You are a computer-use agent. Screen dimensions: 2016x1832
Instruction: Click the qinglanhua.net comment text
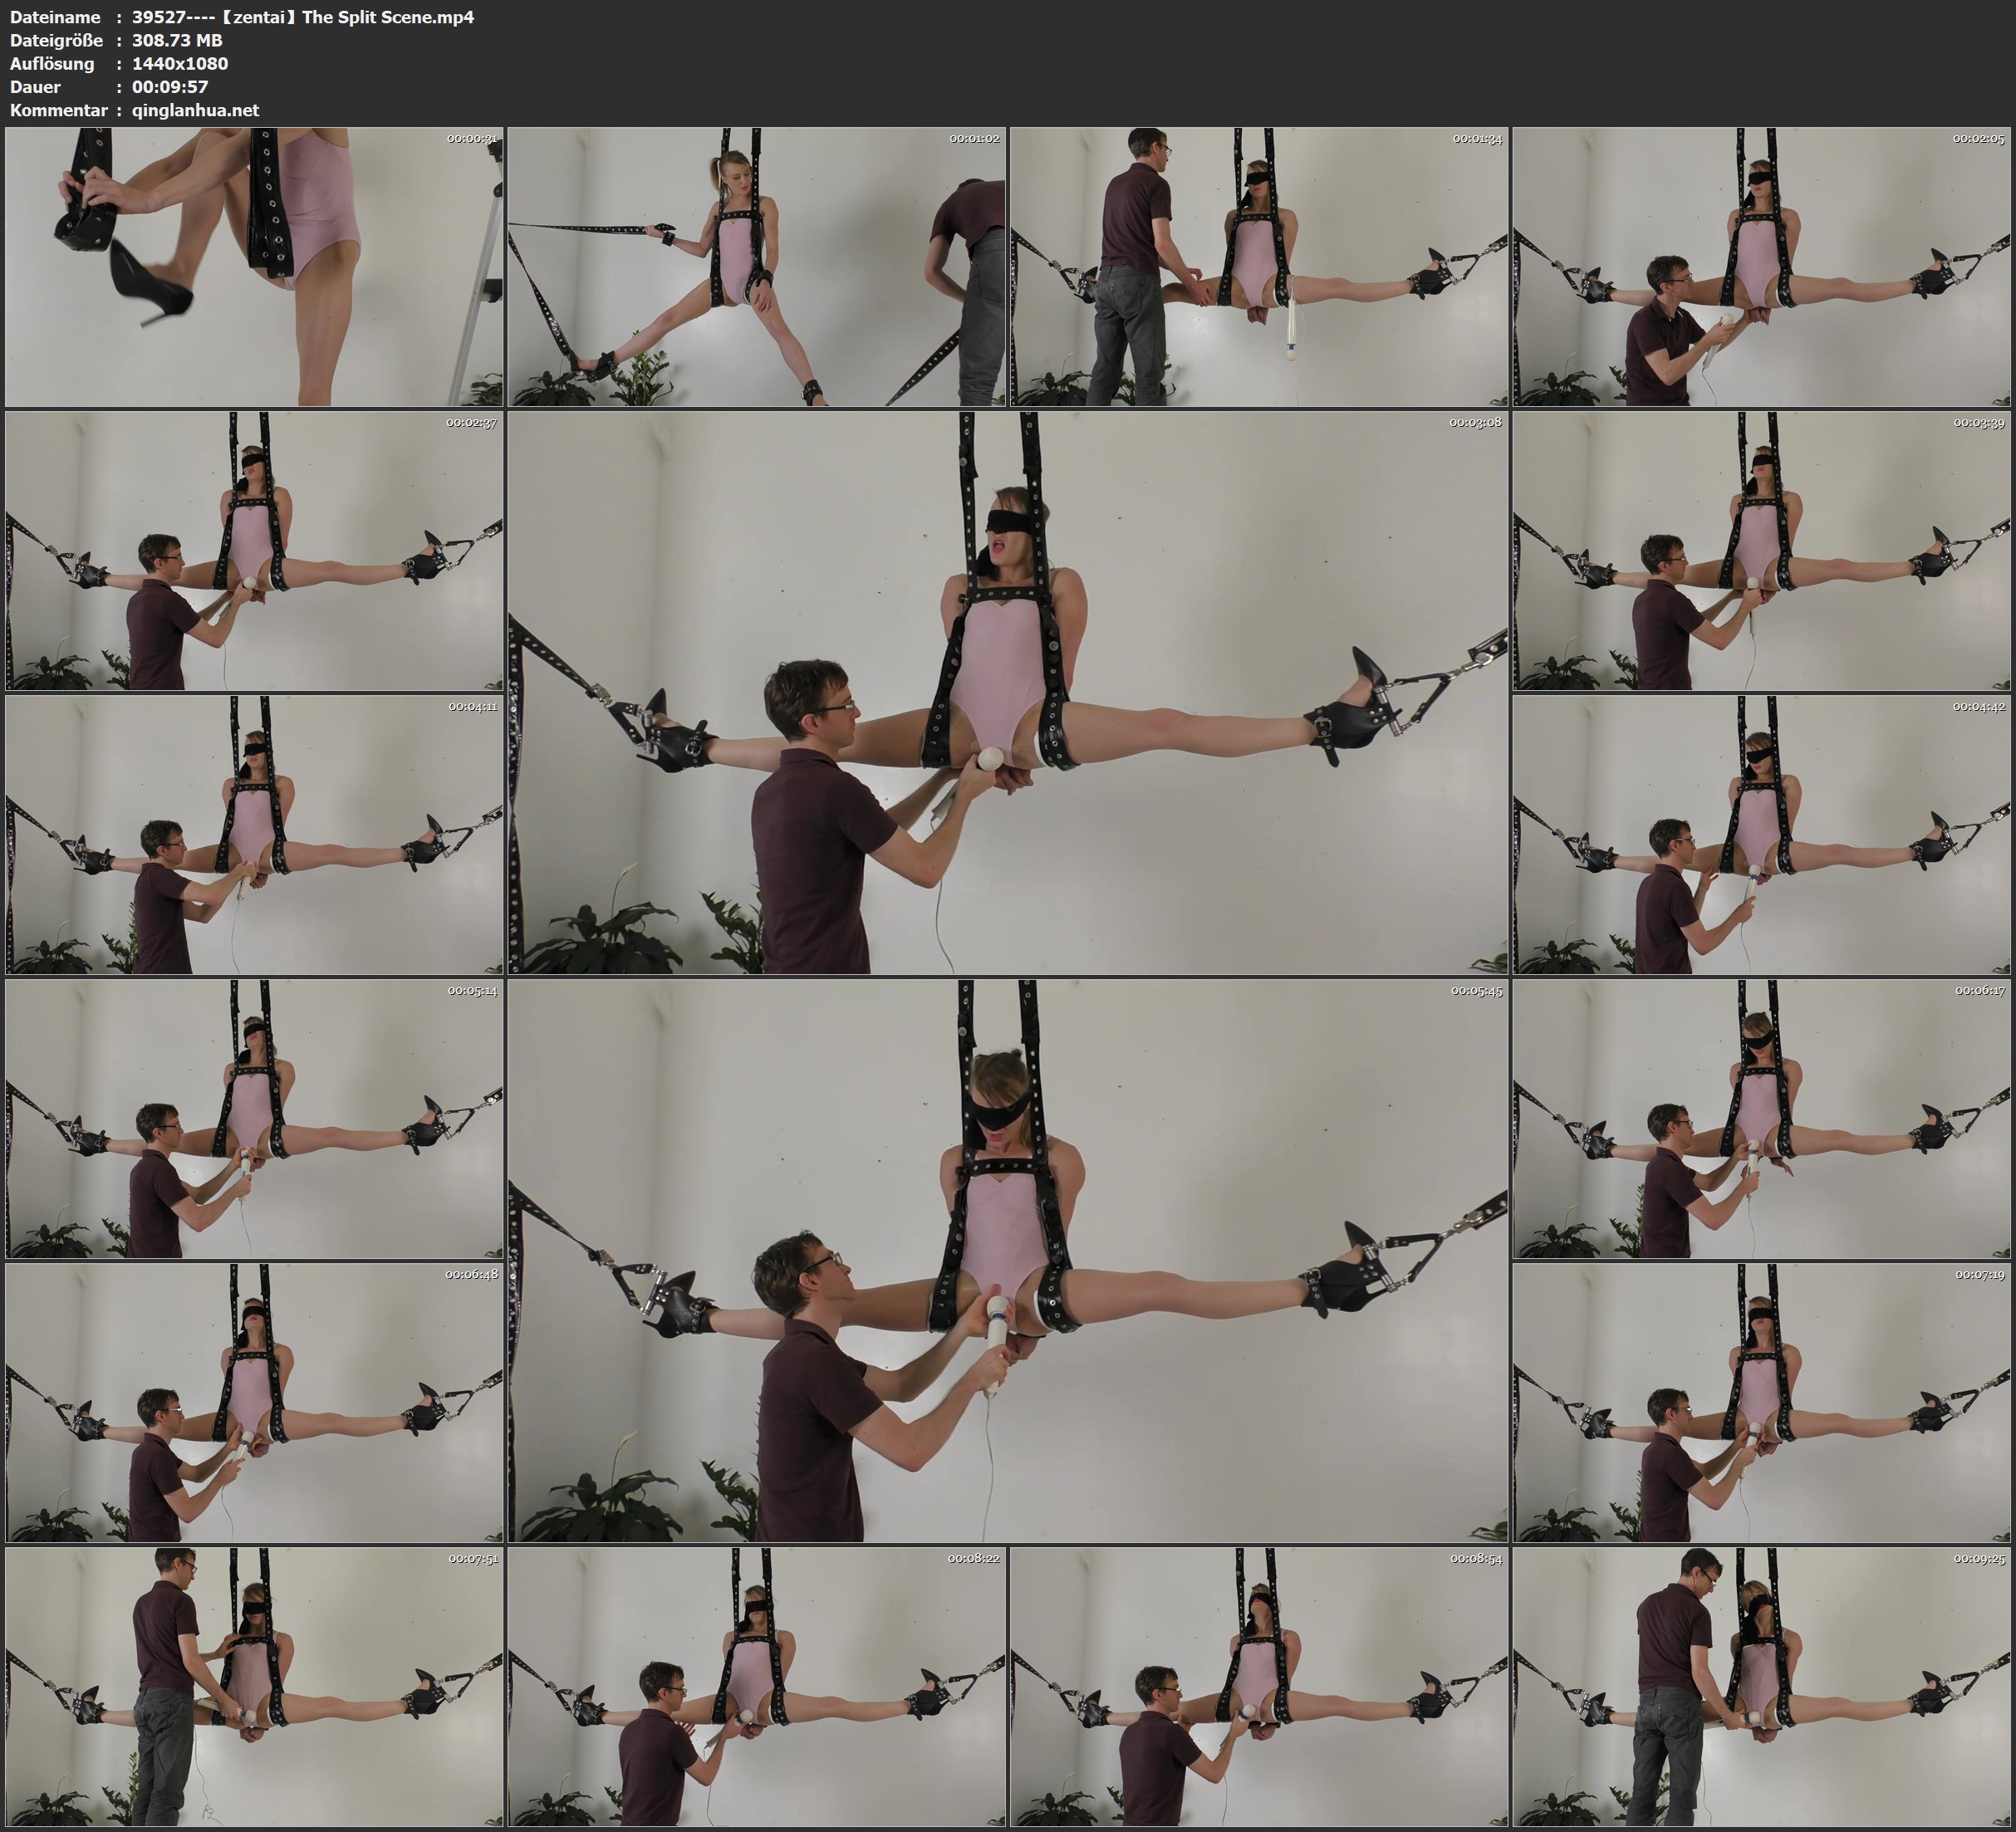(195, 110)
